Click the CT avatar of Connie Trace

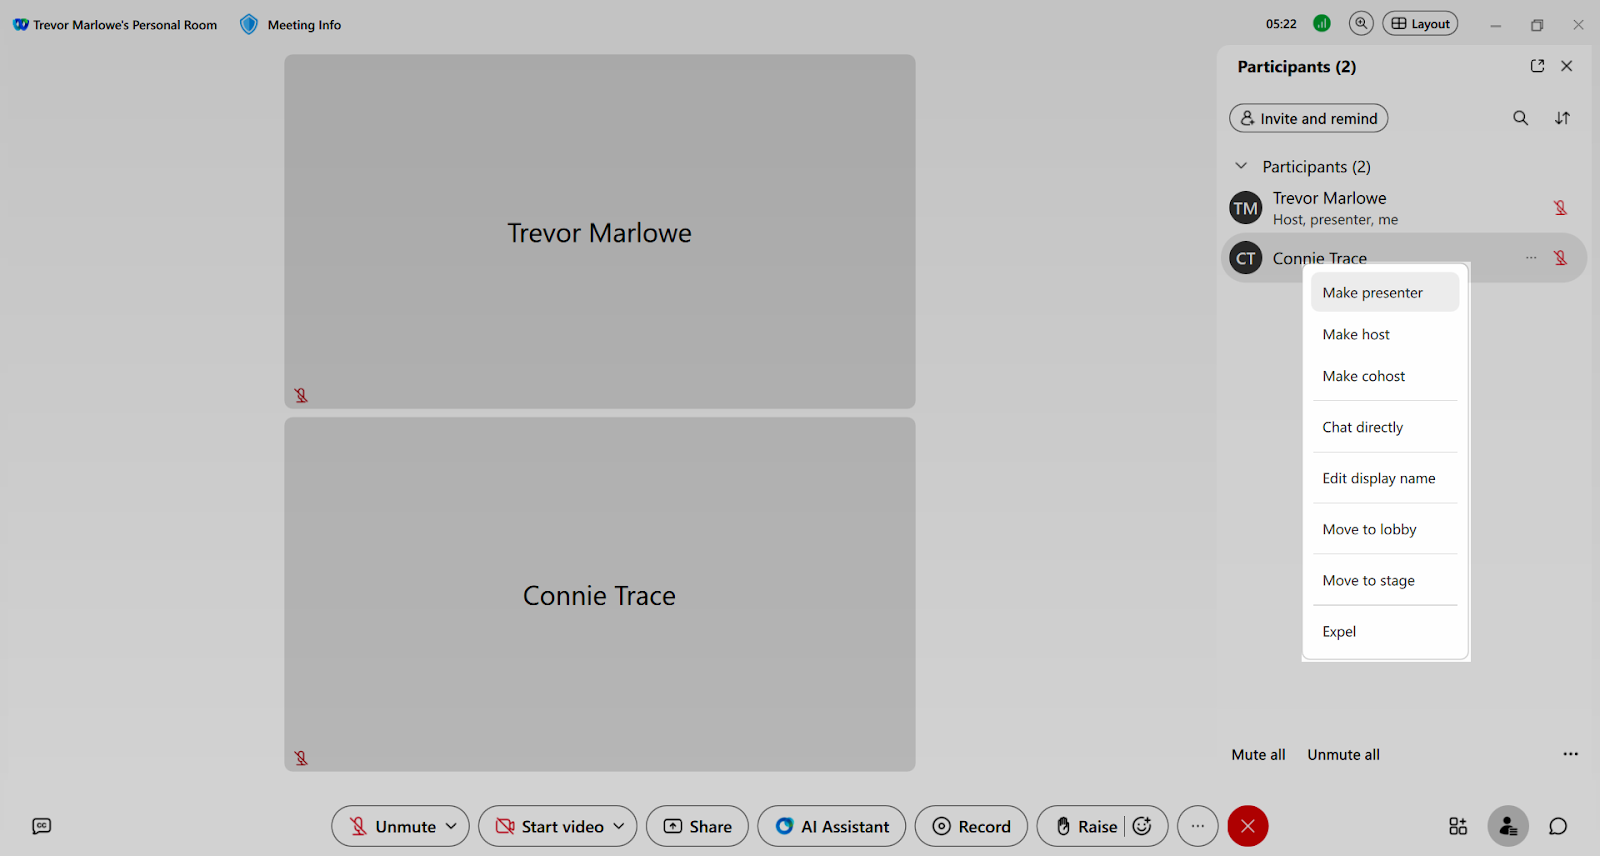pos(1245,258)
